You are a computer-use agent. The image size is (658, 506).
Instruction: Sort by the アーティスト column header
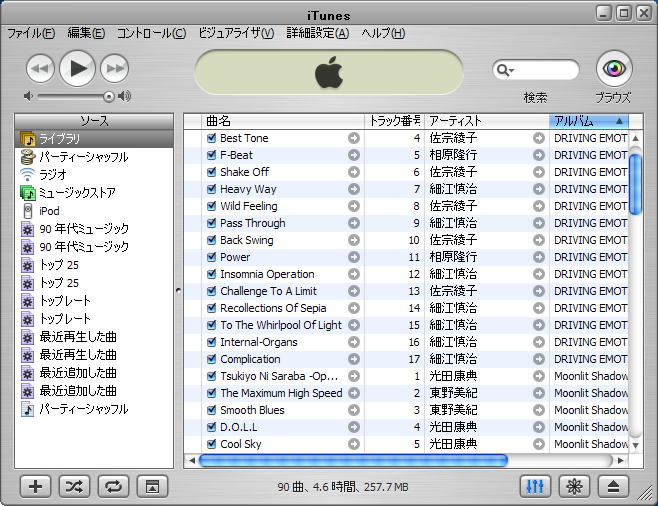click(x=487, y=121)
